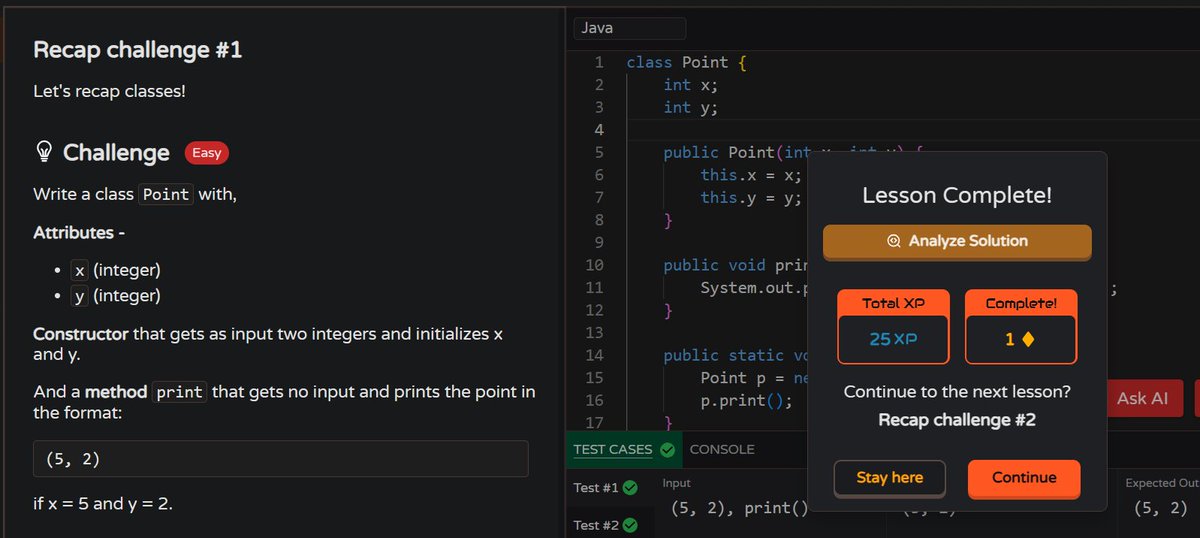
Task: Click the Complete! reward card
Action: (x=1021, y=327)
